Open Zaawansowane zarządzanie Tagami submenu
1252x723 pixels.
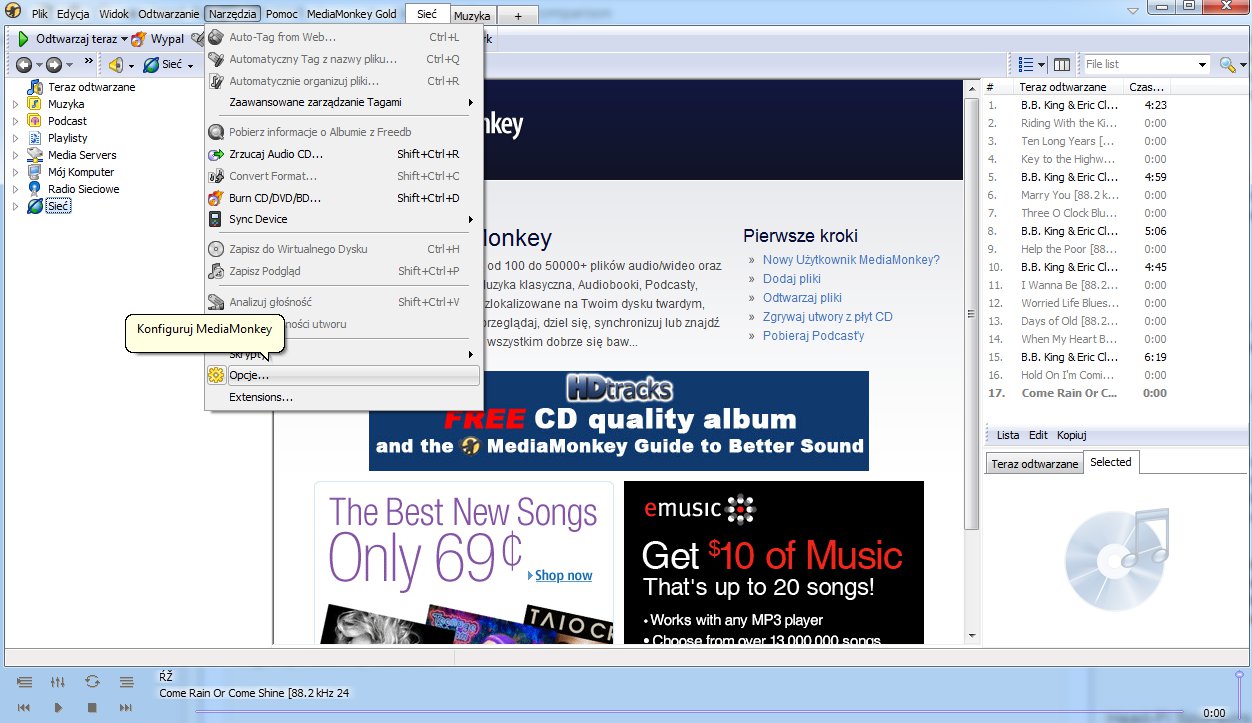(342, 102)
